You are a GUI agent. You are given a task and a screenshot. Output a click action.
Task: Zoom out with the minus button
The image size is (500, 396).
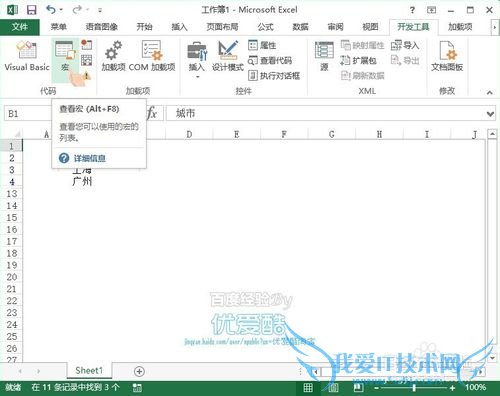click(376, 388)
